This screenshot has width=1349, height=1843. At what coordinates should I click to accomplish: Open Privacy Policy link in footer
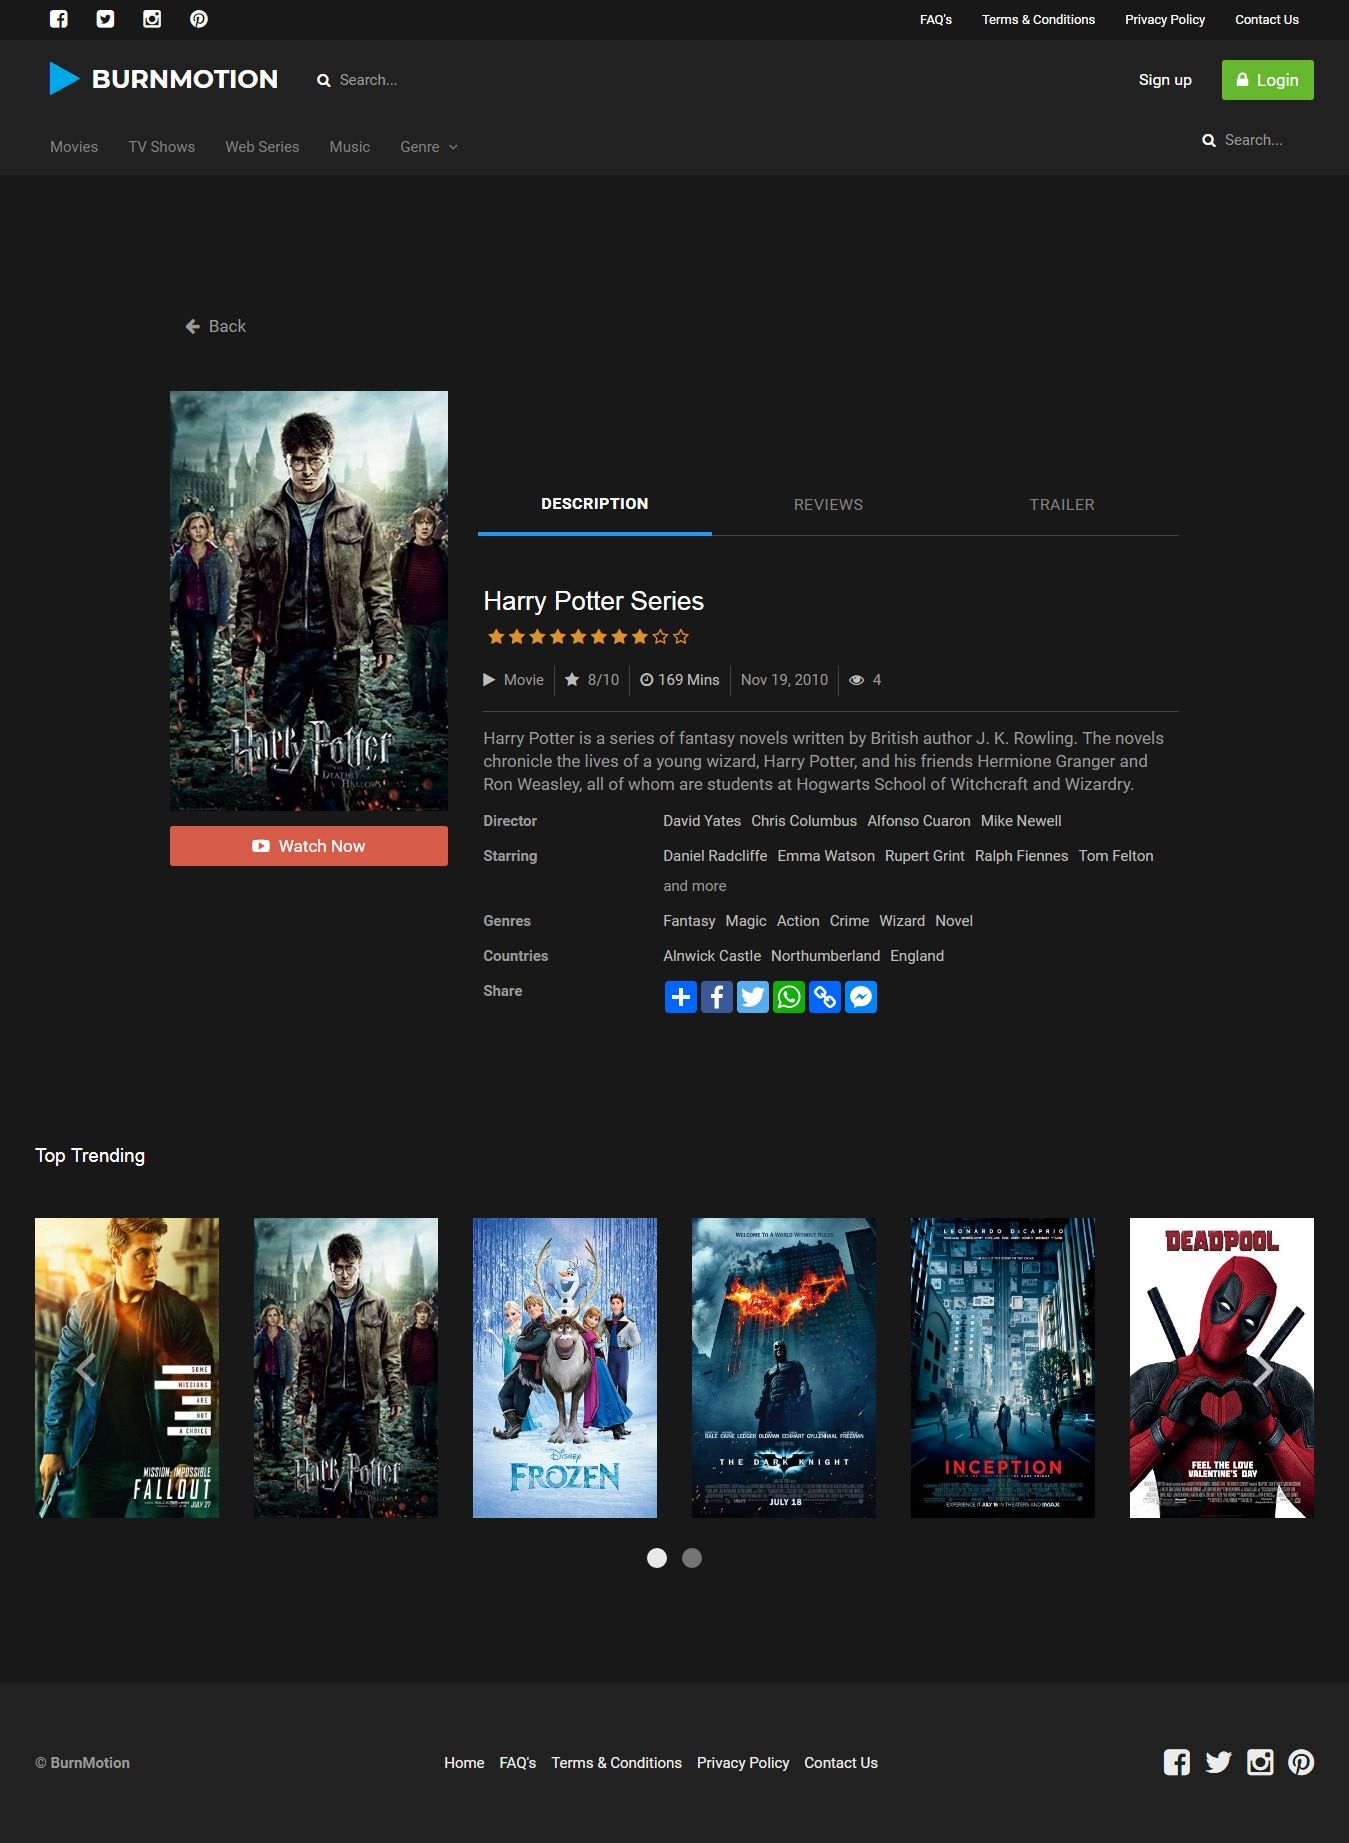pos(743,1763)
